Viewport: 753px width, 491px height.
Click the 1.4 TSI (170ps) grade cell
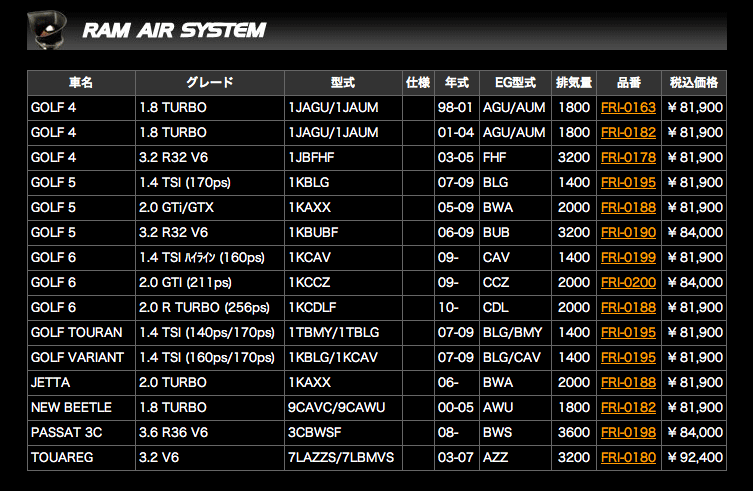(210, 183)
